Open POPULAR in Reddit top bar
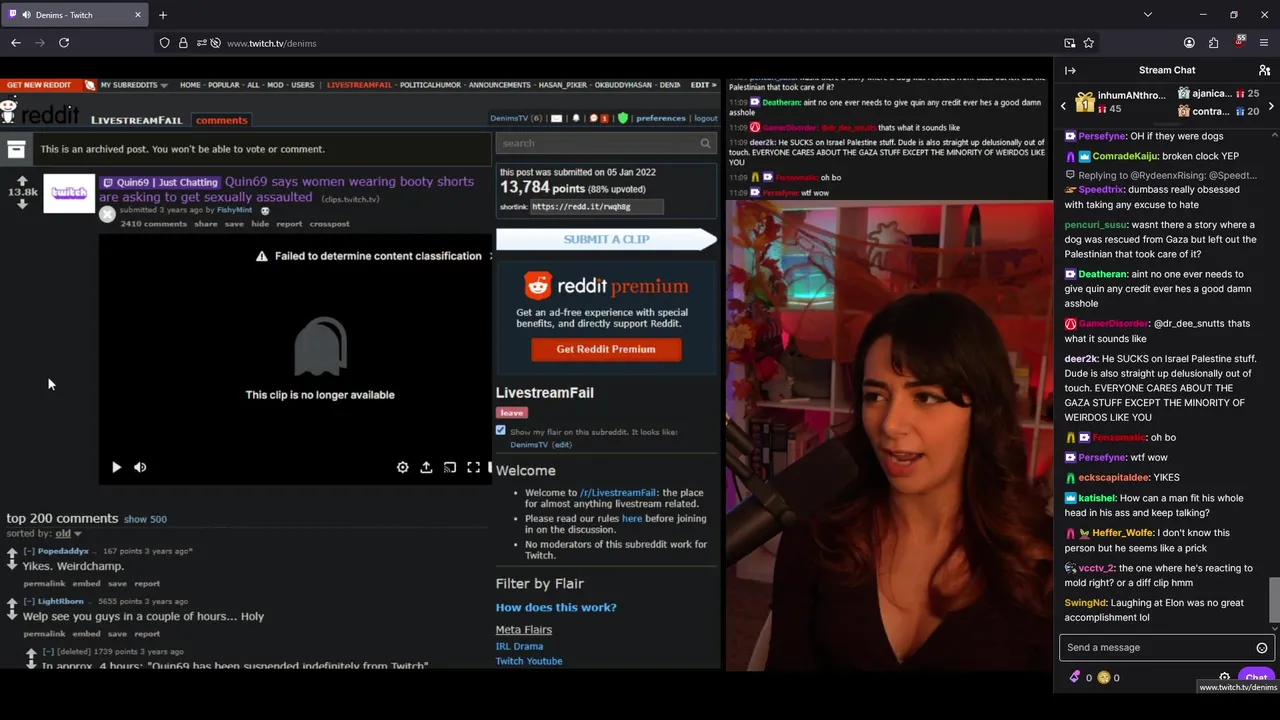 [223, 85]
